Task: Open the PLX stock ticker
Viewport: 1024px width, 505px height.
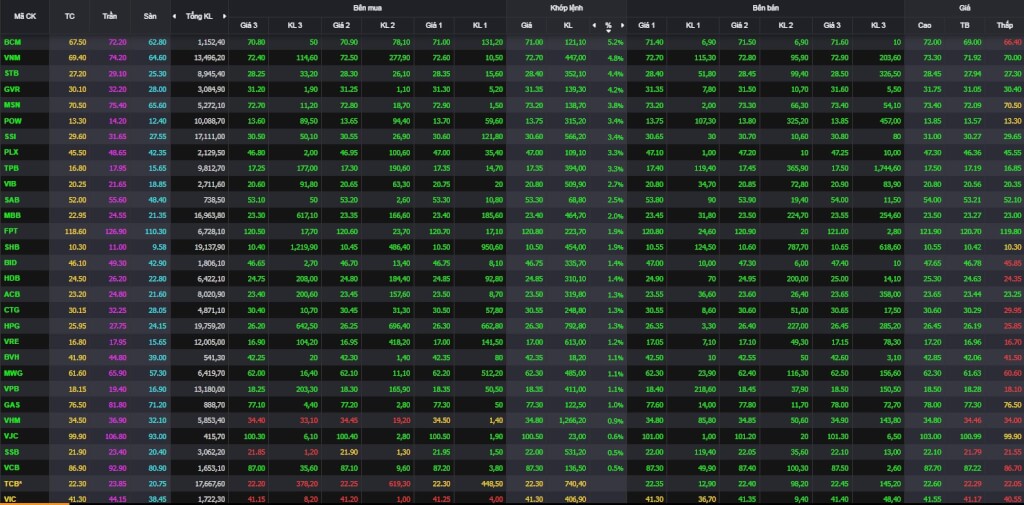Action: pyautogui.click(x=12, y=152)
